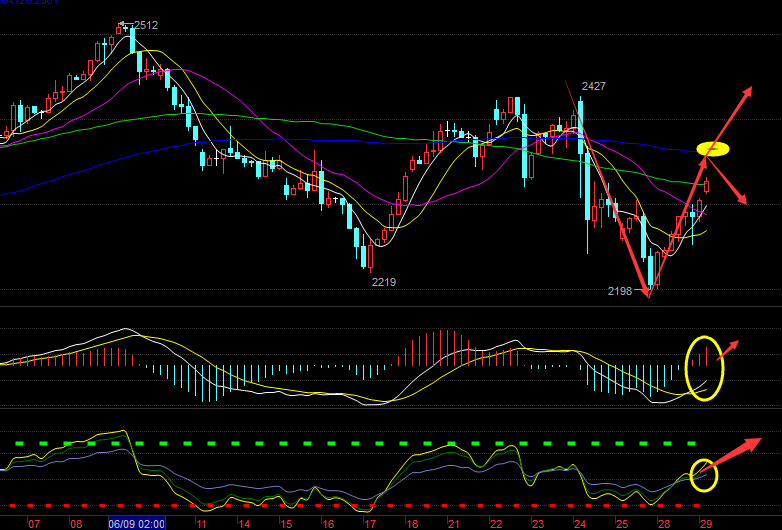
Task: Select the 2427 high price label
Action: pos(594,87)
